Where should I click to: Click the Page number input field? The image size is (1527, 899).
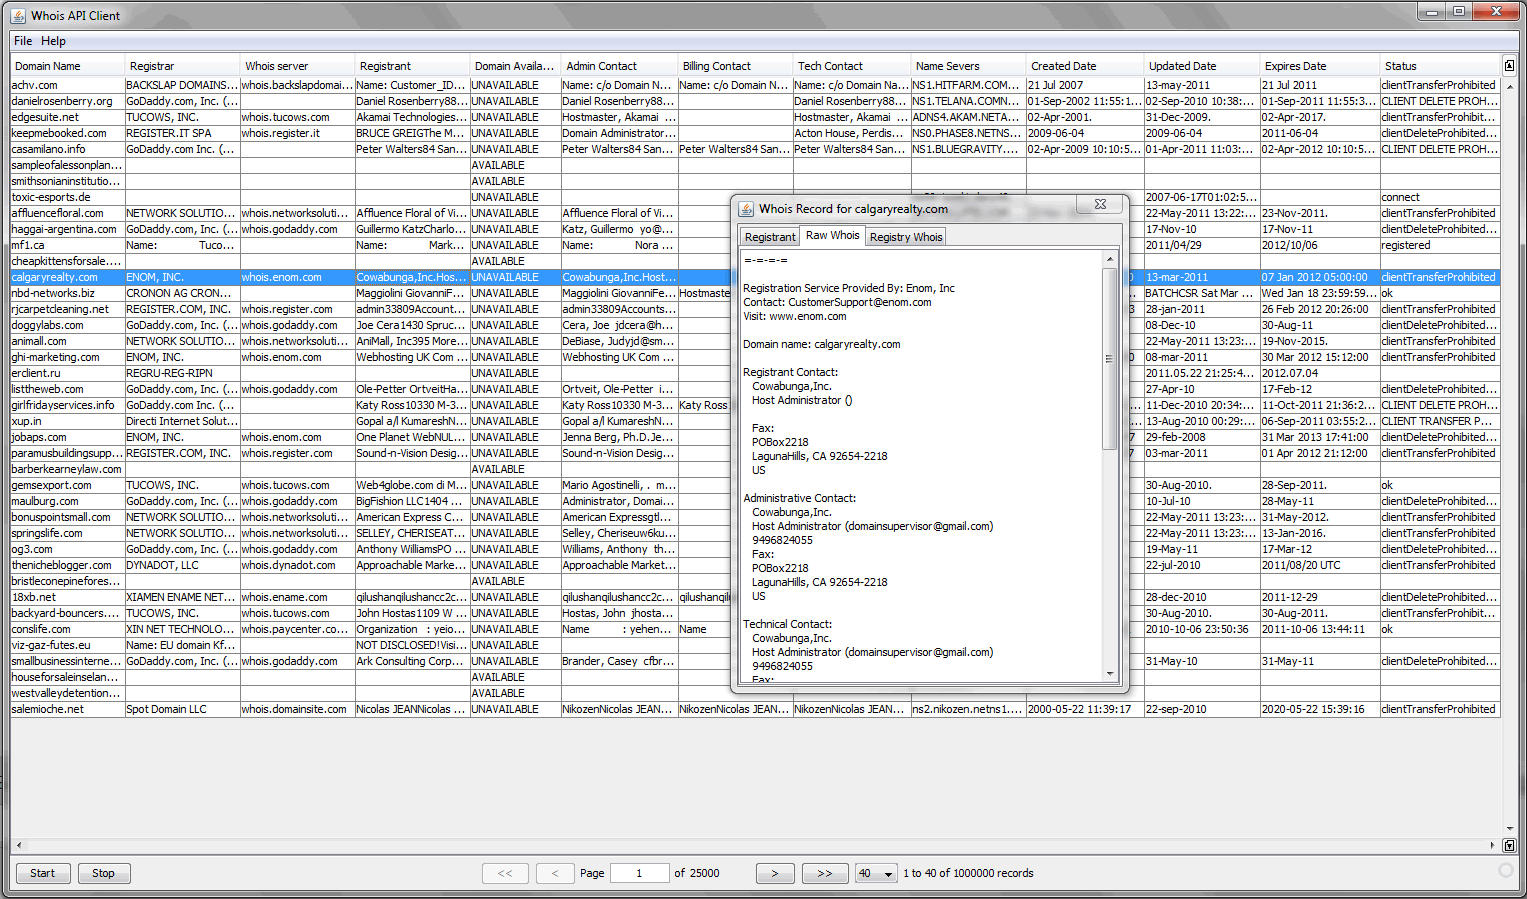(640, 873)
